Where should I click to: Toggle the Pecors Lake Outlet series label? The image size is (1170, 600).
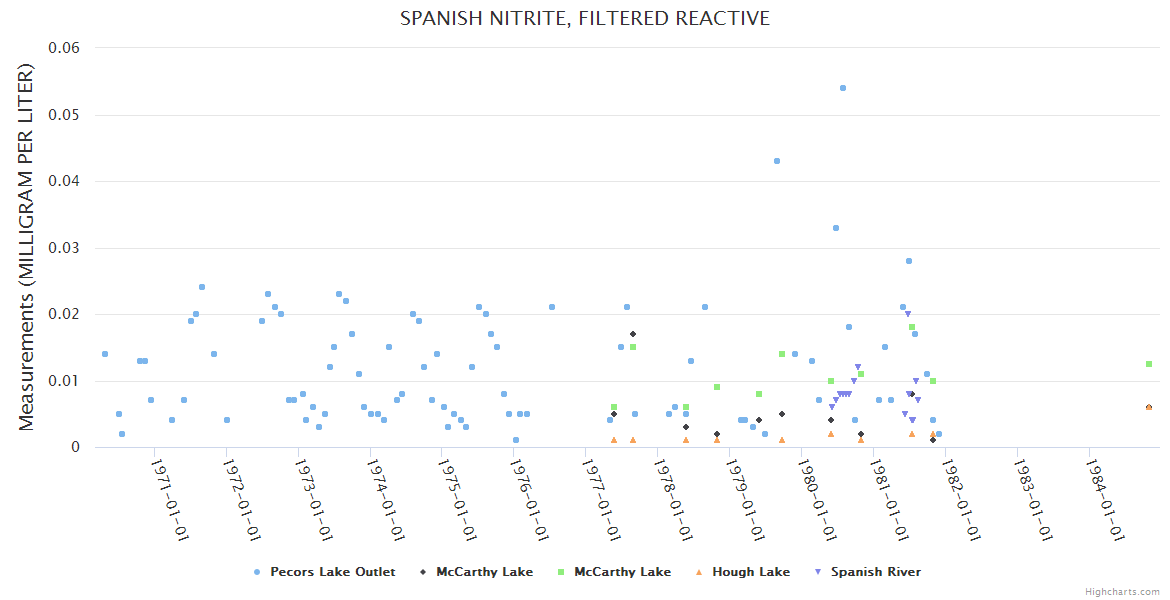332,572
